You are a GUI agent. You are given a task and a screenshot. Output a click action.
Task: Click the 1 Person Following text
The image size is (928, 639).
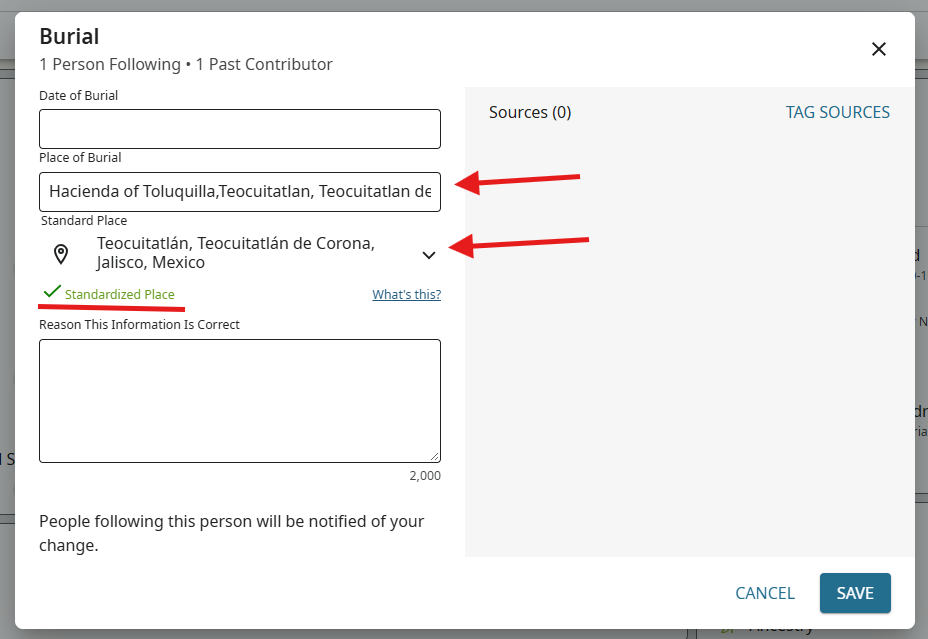110,64
